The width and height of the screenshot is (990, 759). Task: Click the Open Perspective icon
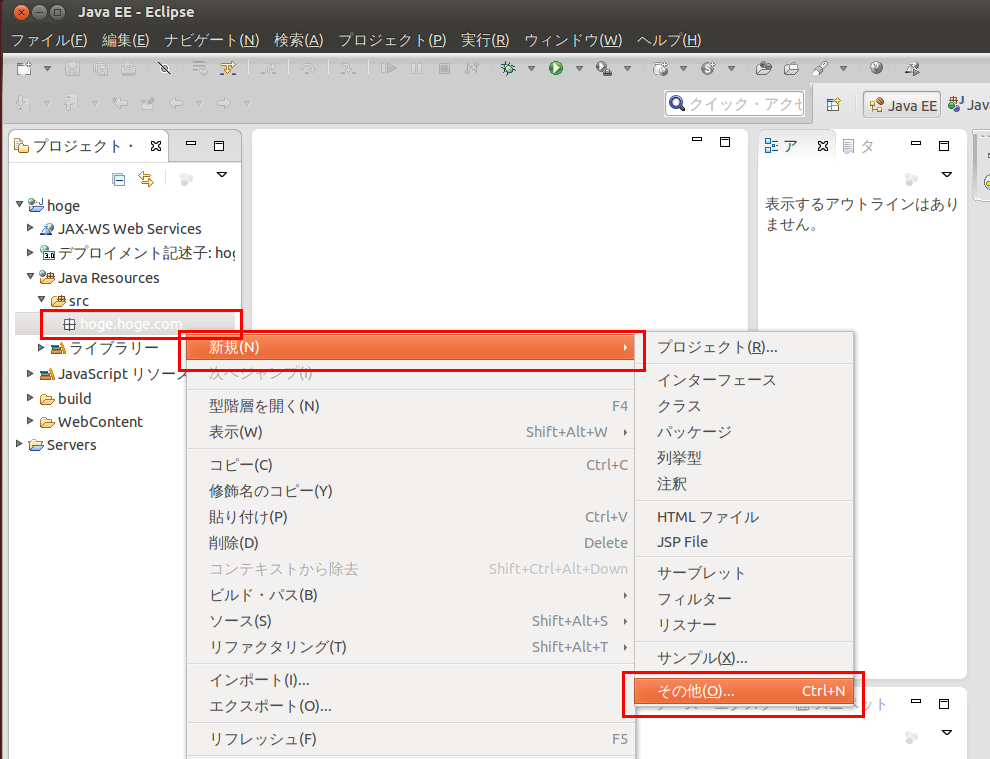click(x=833, y=104)
